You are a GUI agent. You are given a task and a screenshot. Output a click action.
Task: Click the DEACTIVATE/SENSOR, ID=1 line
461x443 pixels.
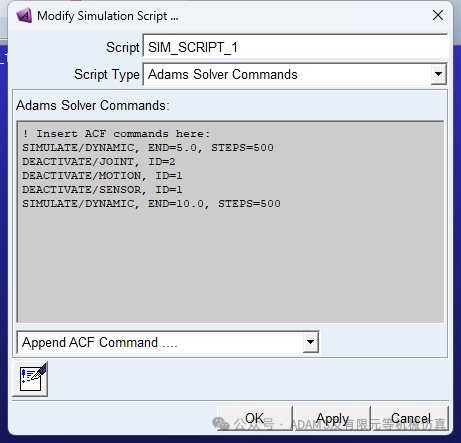[x=102, y=190]
